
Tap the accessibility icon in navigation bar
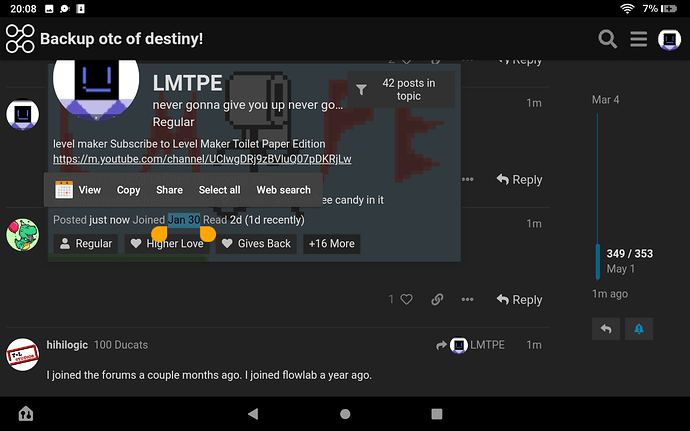tap(26, 414)
